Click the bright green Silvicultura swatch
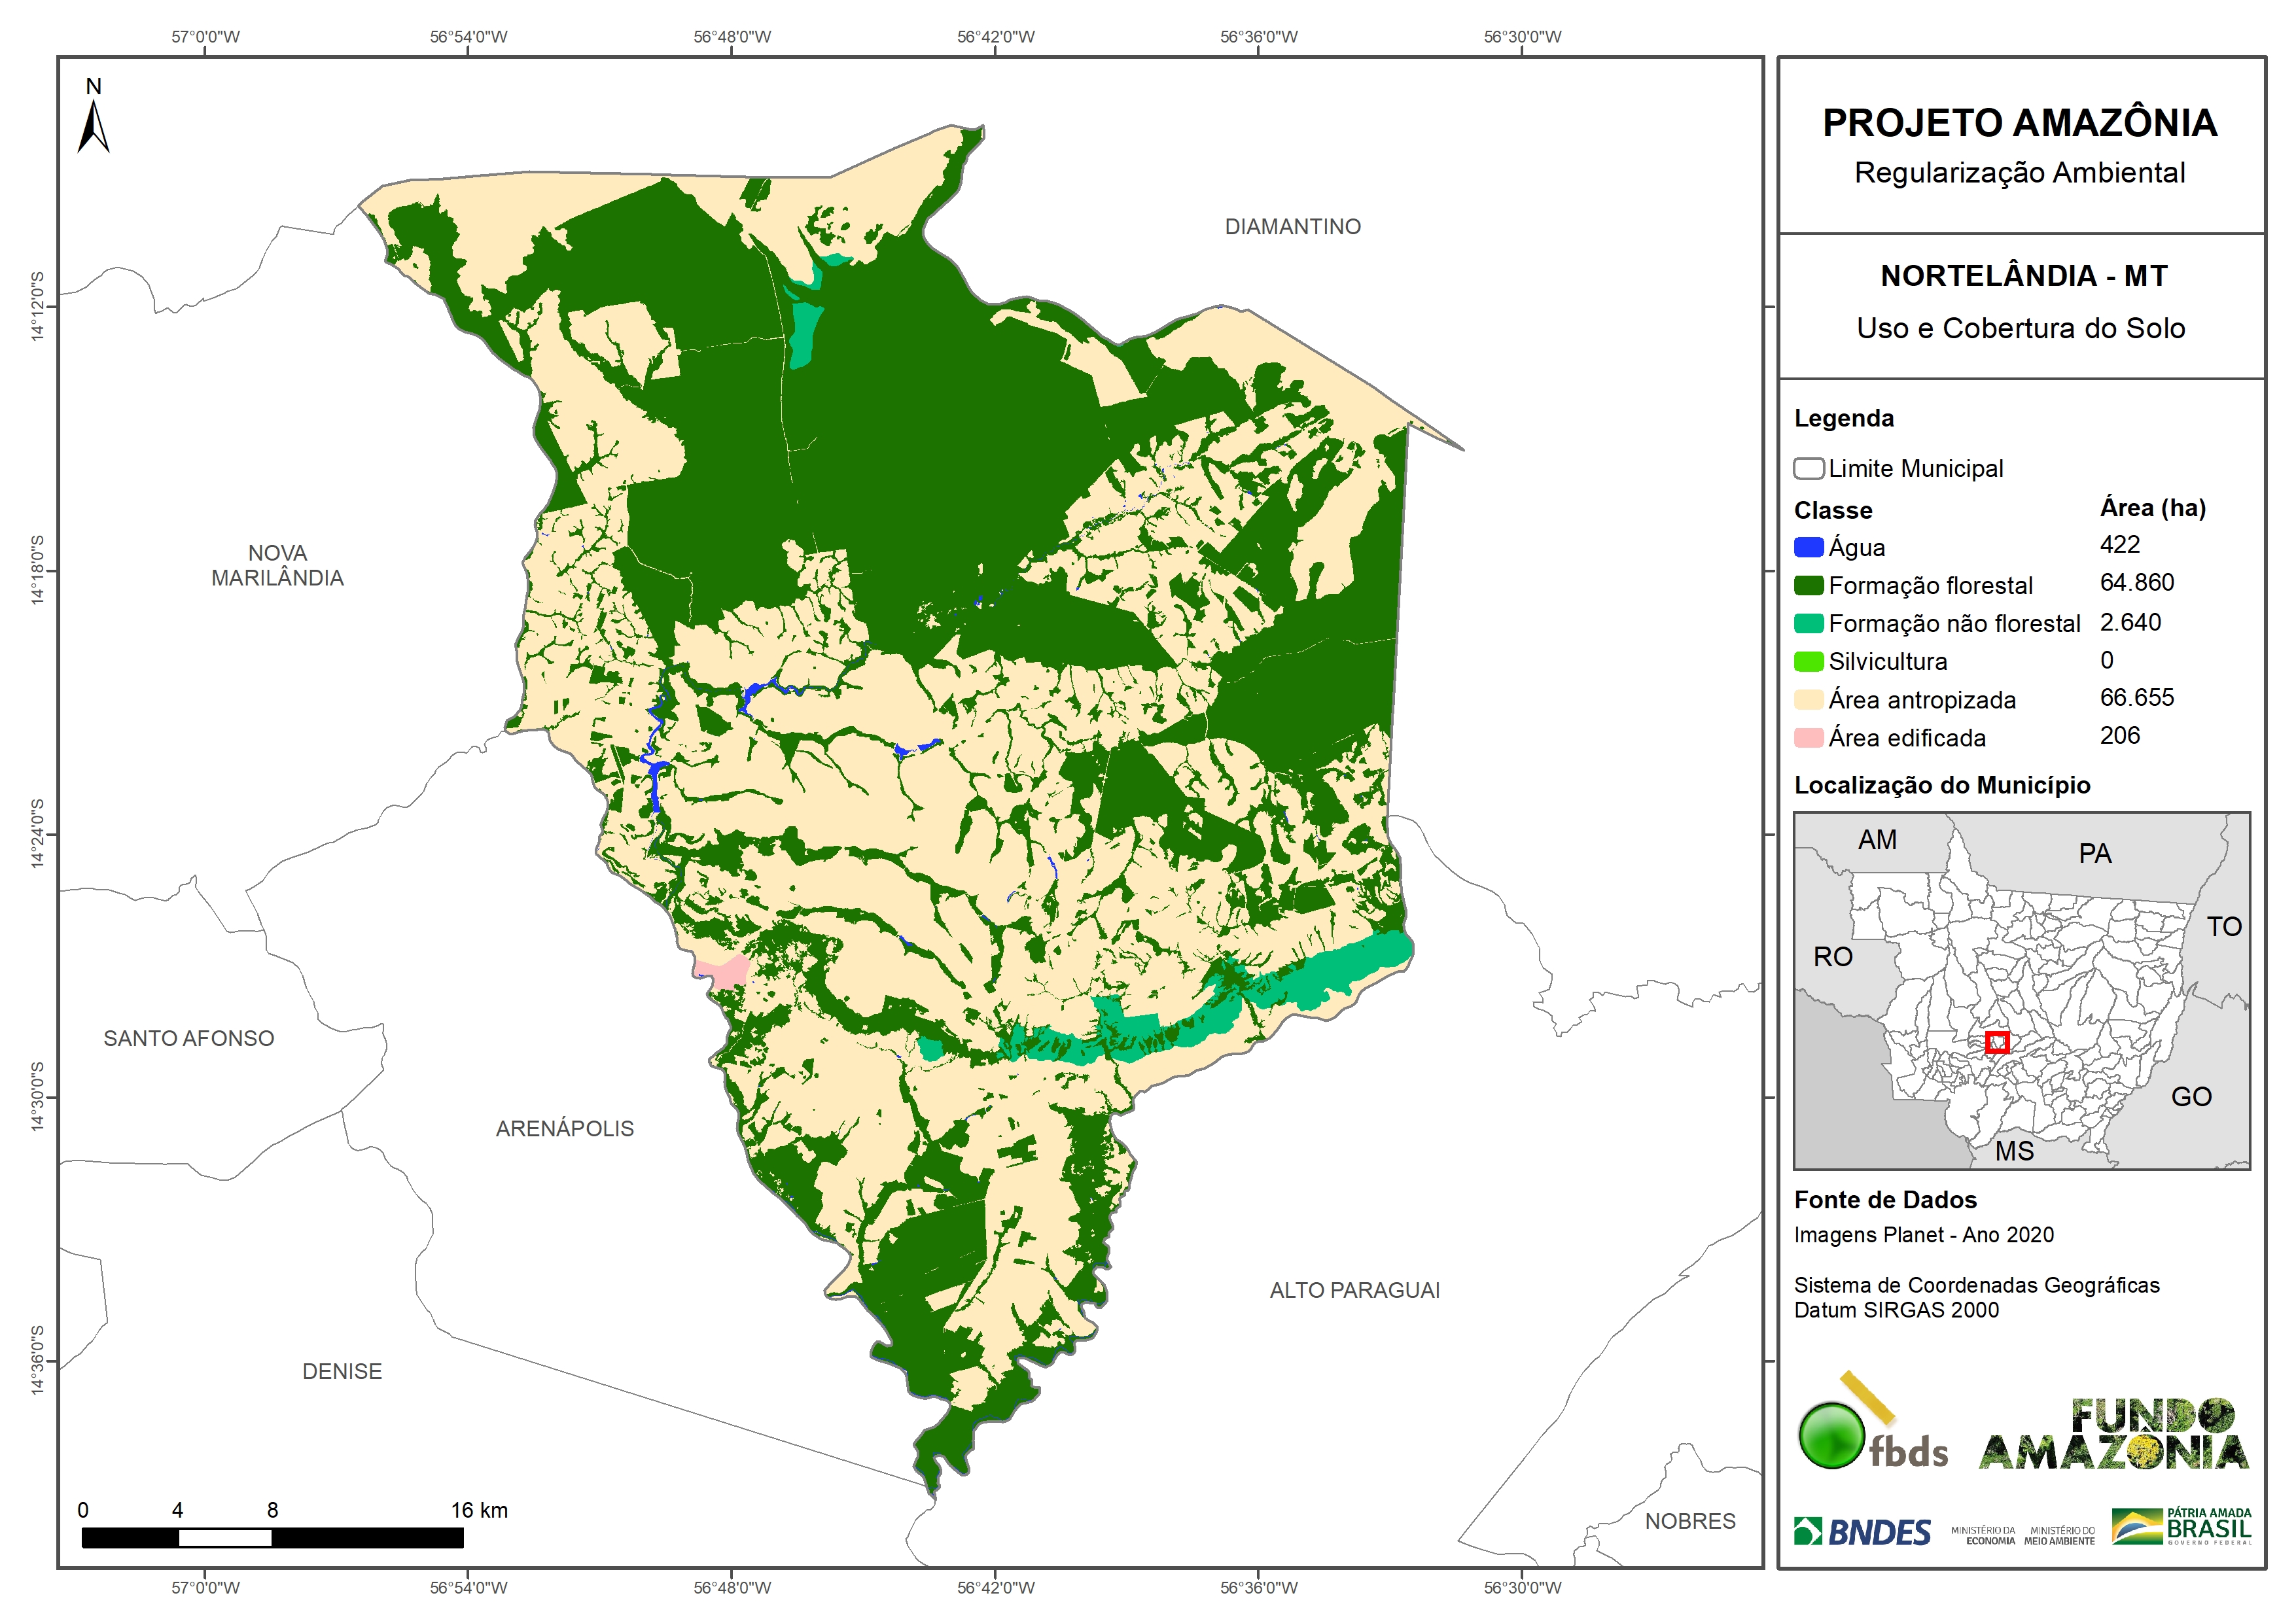2296x1623 pixels. tap(1808, 662)
